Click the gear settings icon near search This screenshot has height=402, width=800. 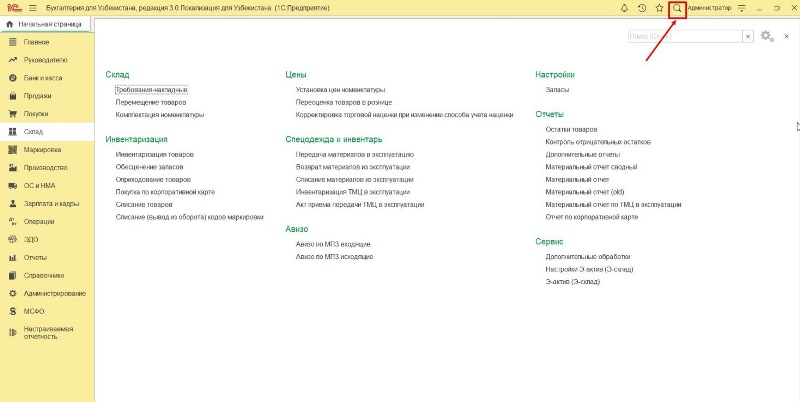(766, 36)
